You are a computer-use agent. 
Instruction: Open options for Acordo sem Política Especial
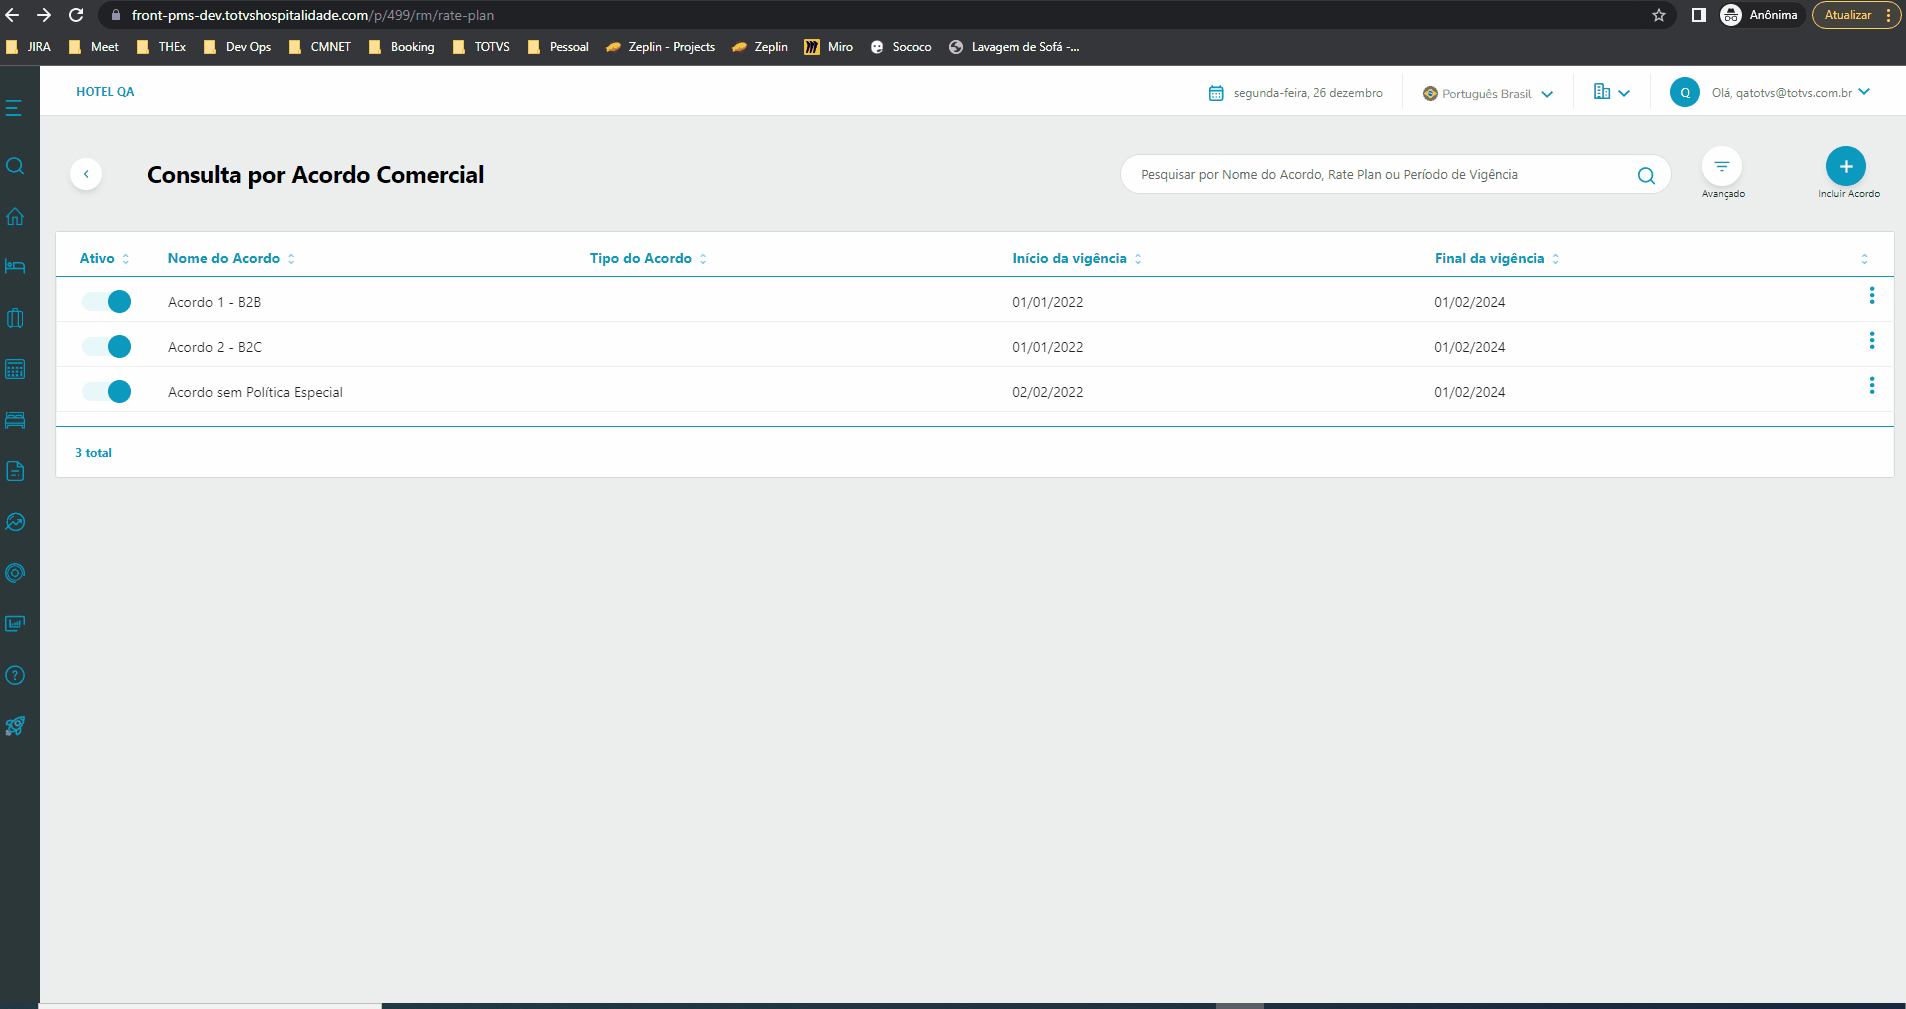pos(1872,386)
